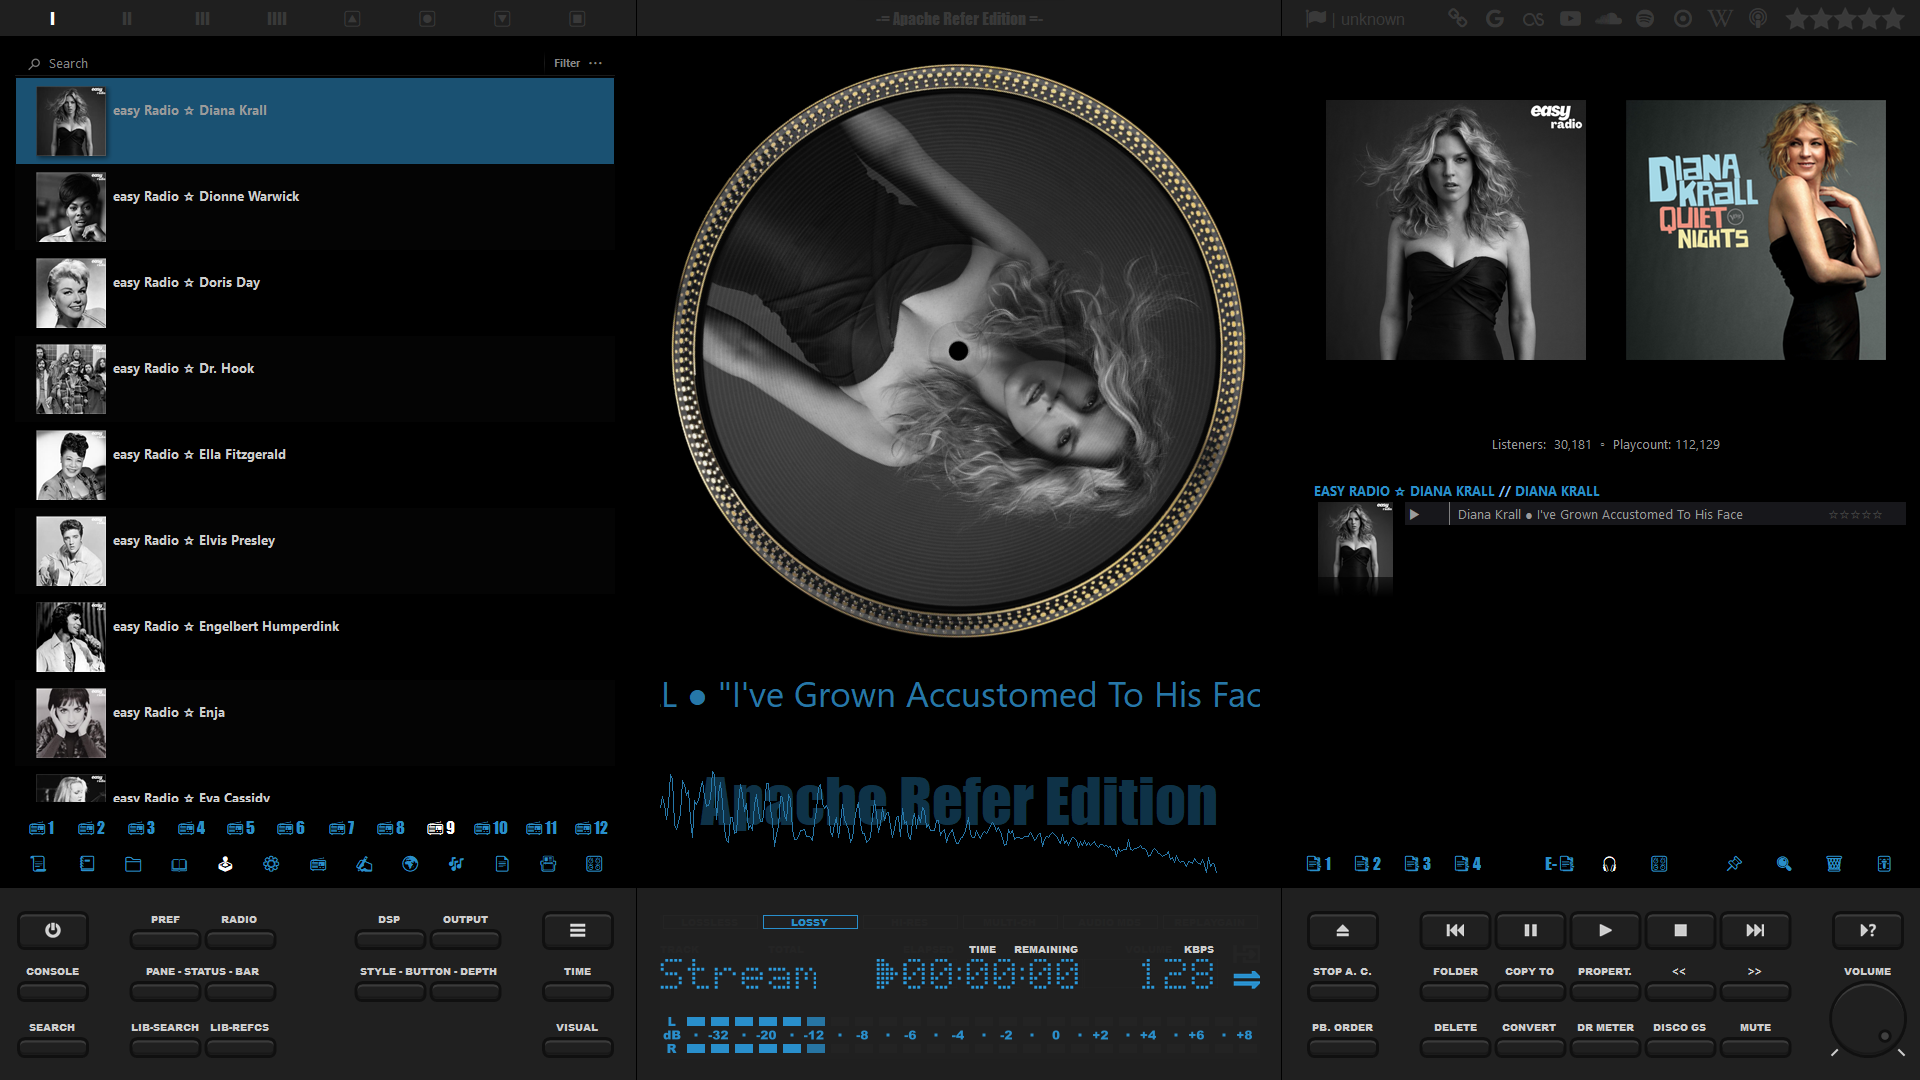
Task: Click the magnifier search icon
Action: tap(1784, 864)
